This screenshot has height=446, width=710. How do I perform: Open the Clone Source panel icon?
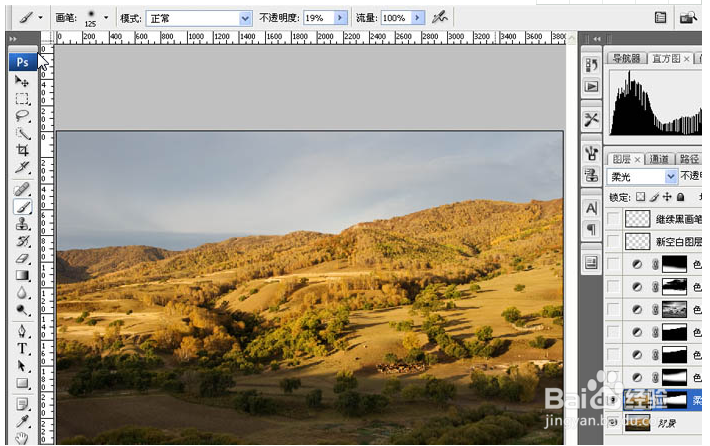(591, 175)
